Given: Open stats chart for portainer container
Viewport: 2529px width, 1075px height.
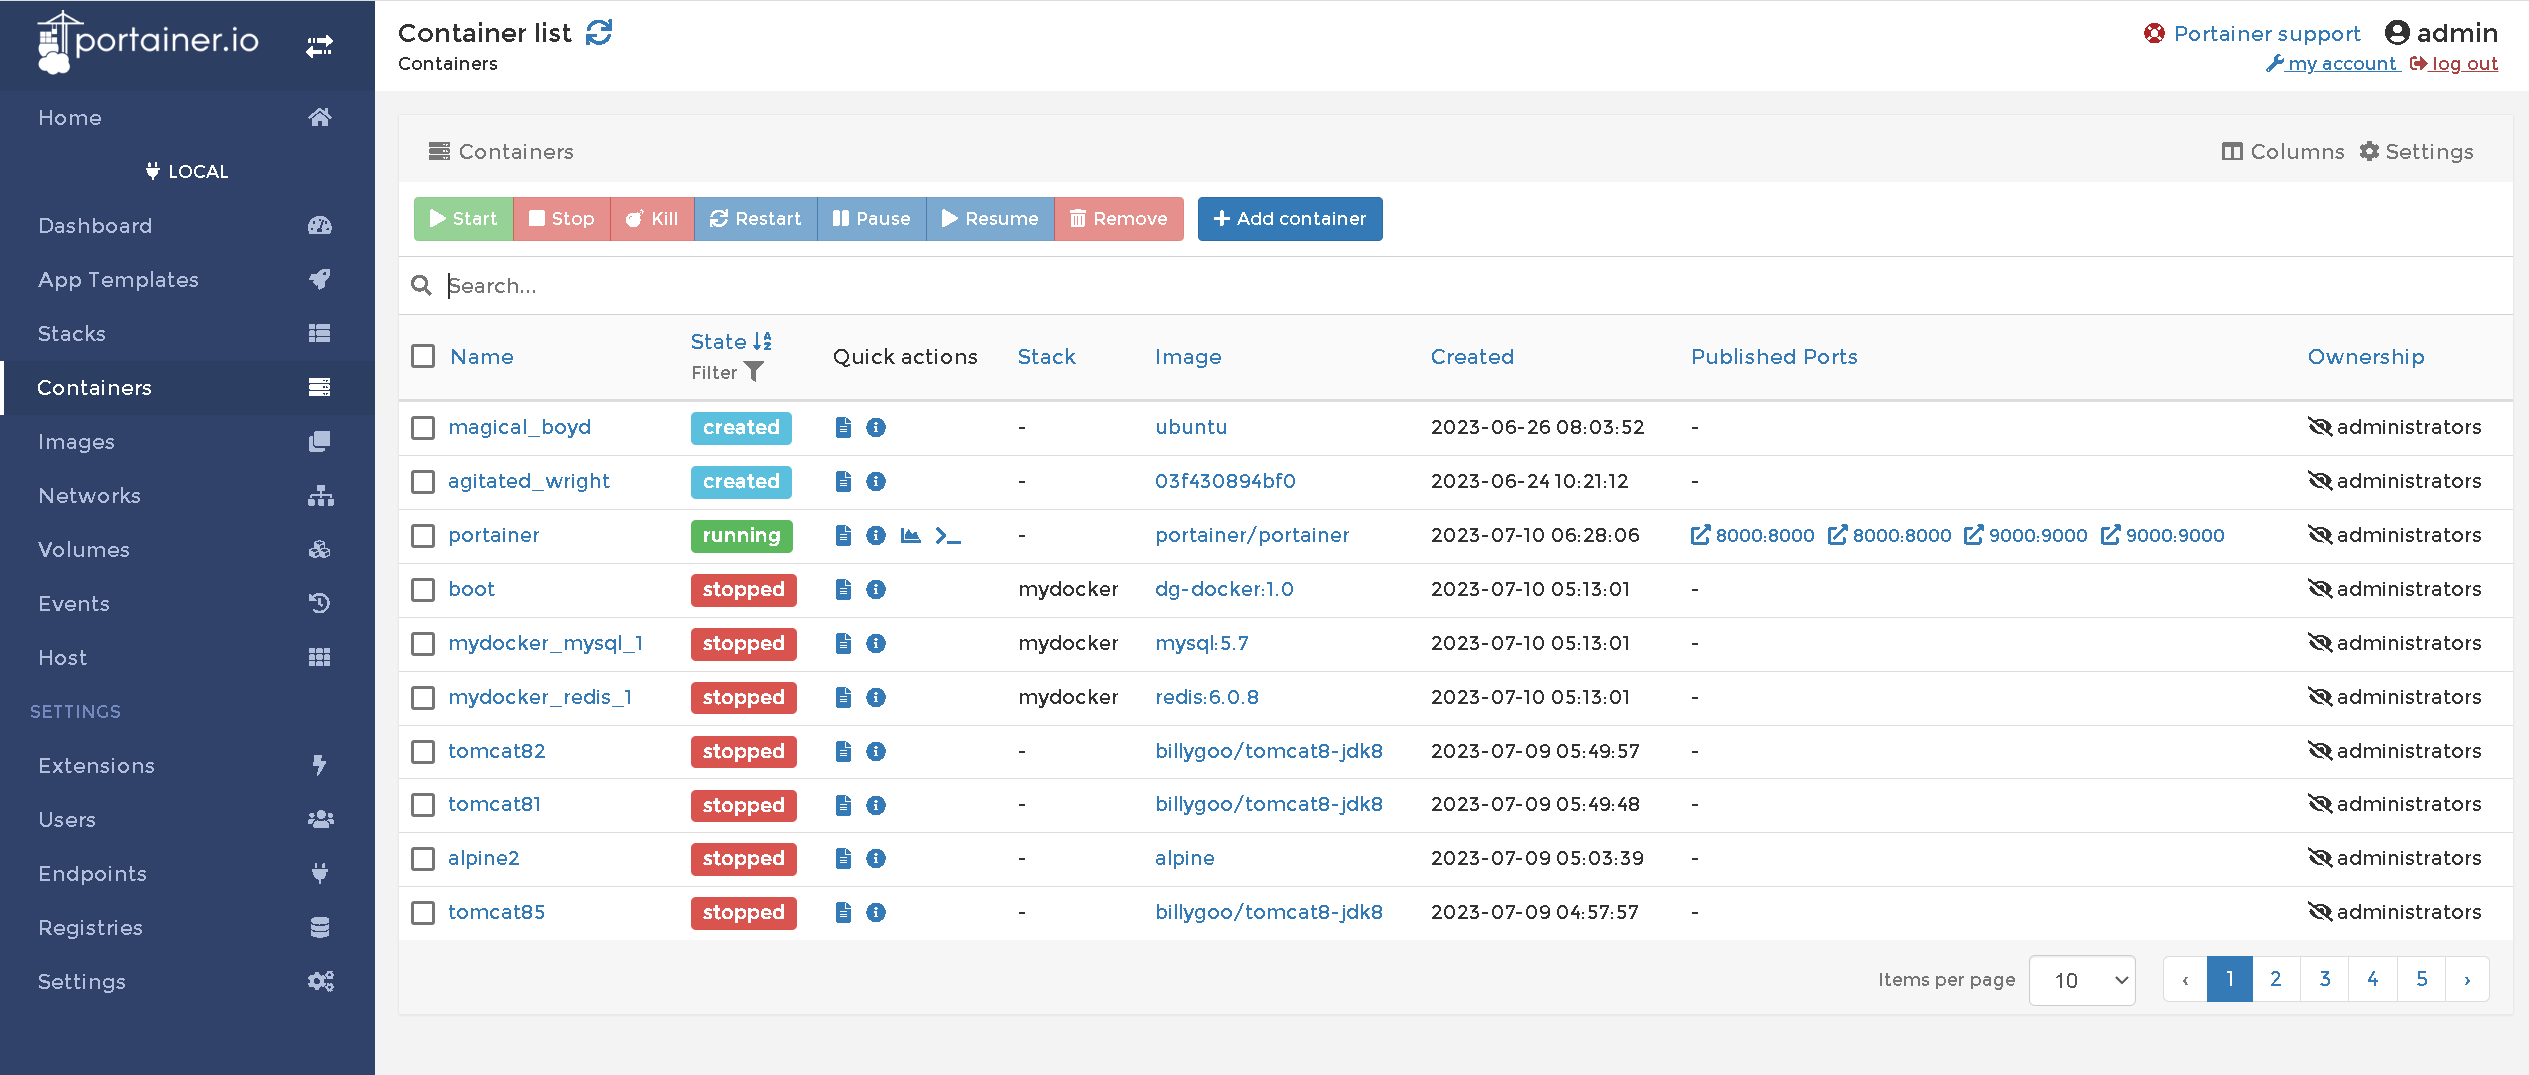Looking at the screenshot, I should [911, 535].
